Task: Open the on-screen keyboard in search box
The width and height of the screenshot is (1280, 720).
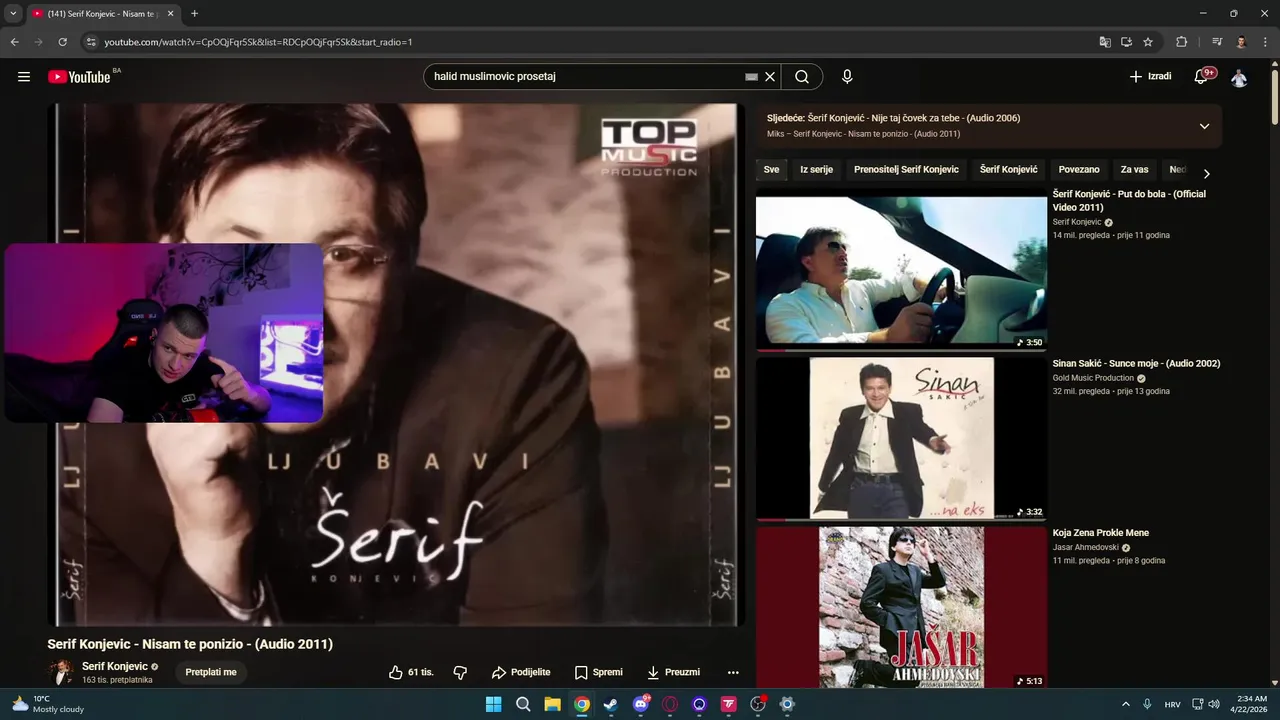Action: (752, 77)
